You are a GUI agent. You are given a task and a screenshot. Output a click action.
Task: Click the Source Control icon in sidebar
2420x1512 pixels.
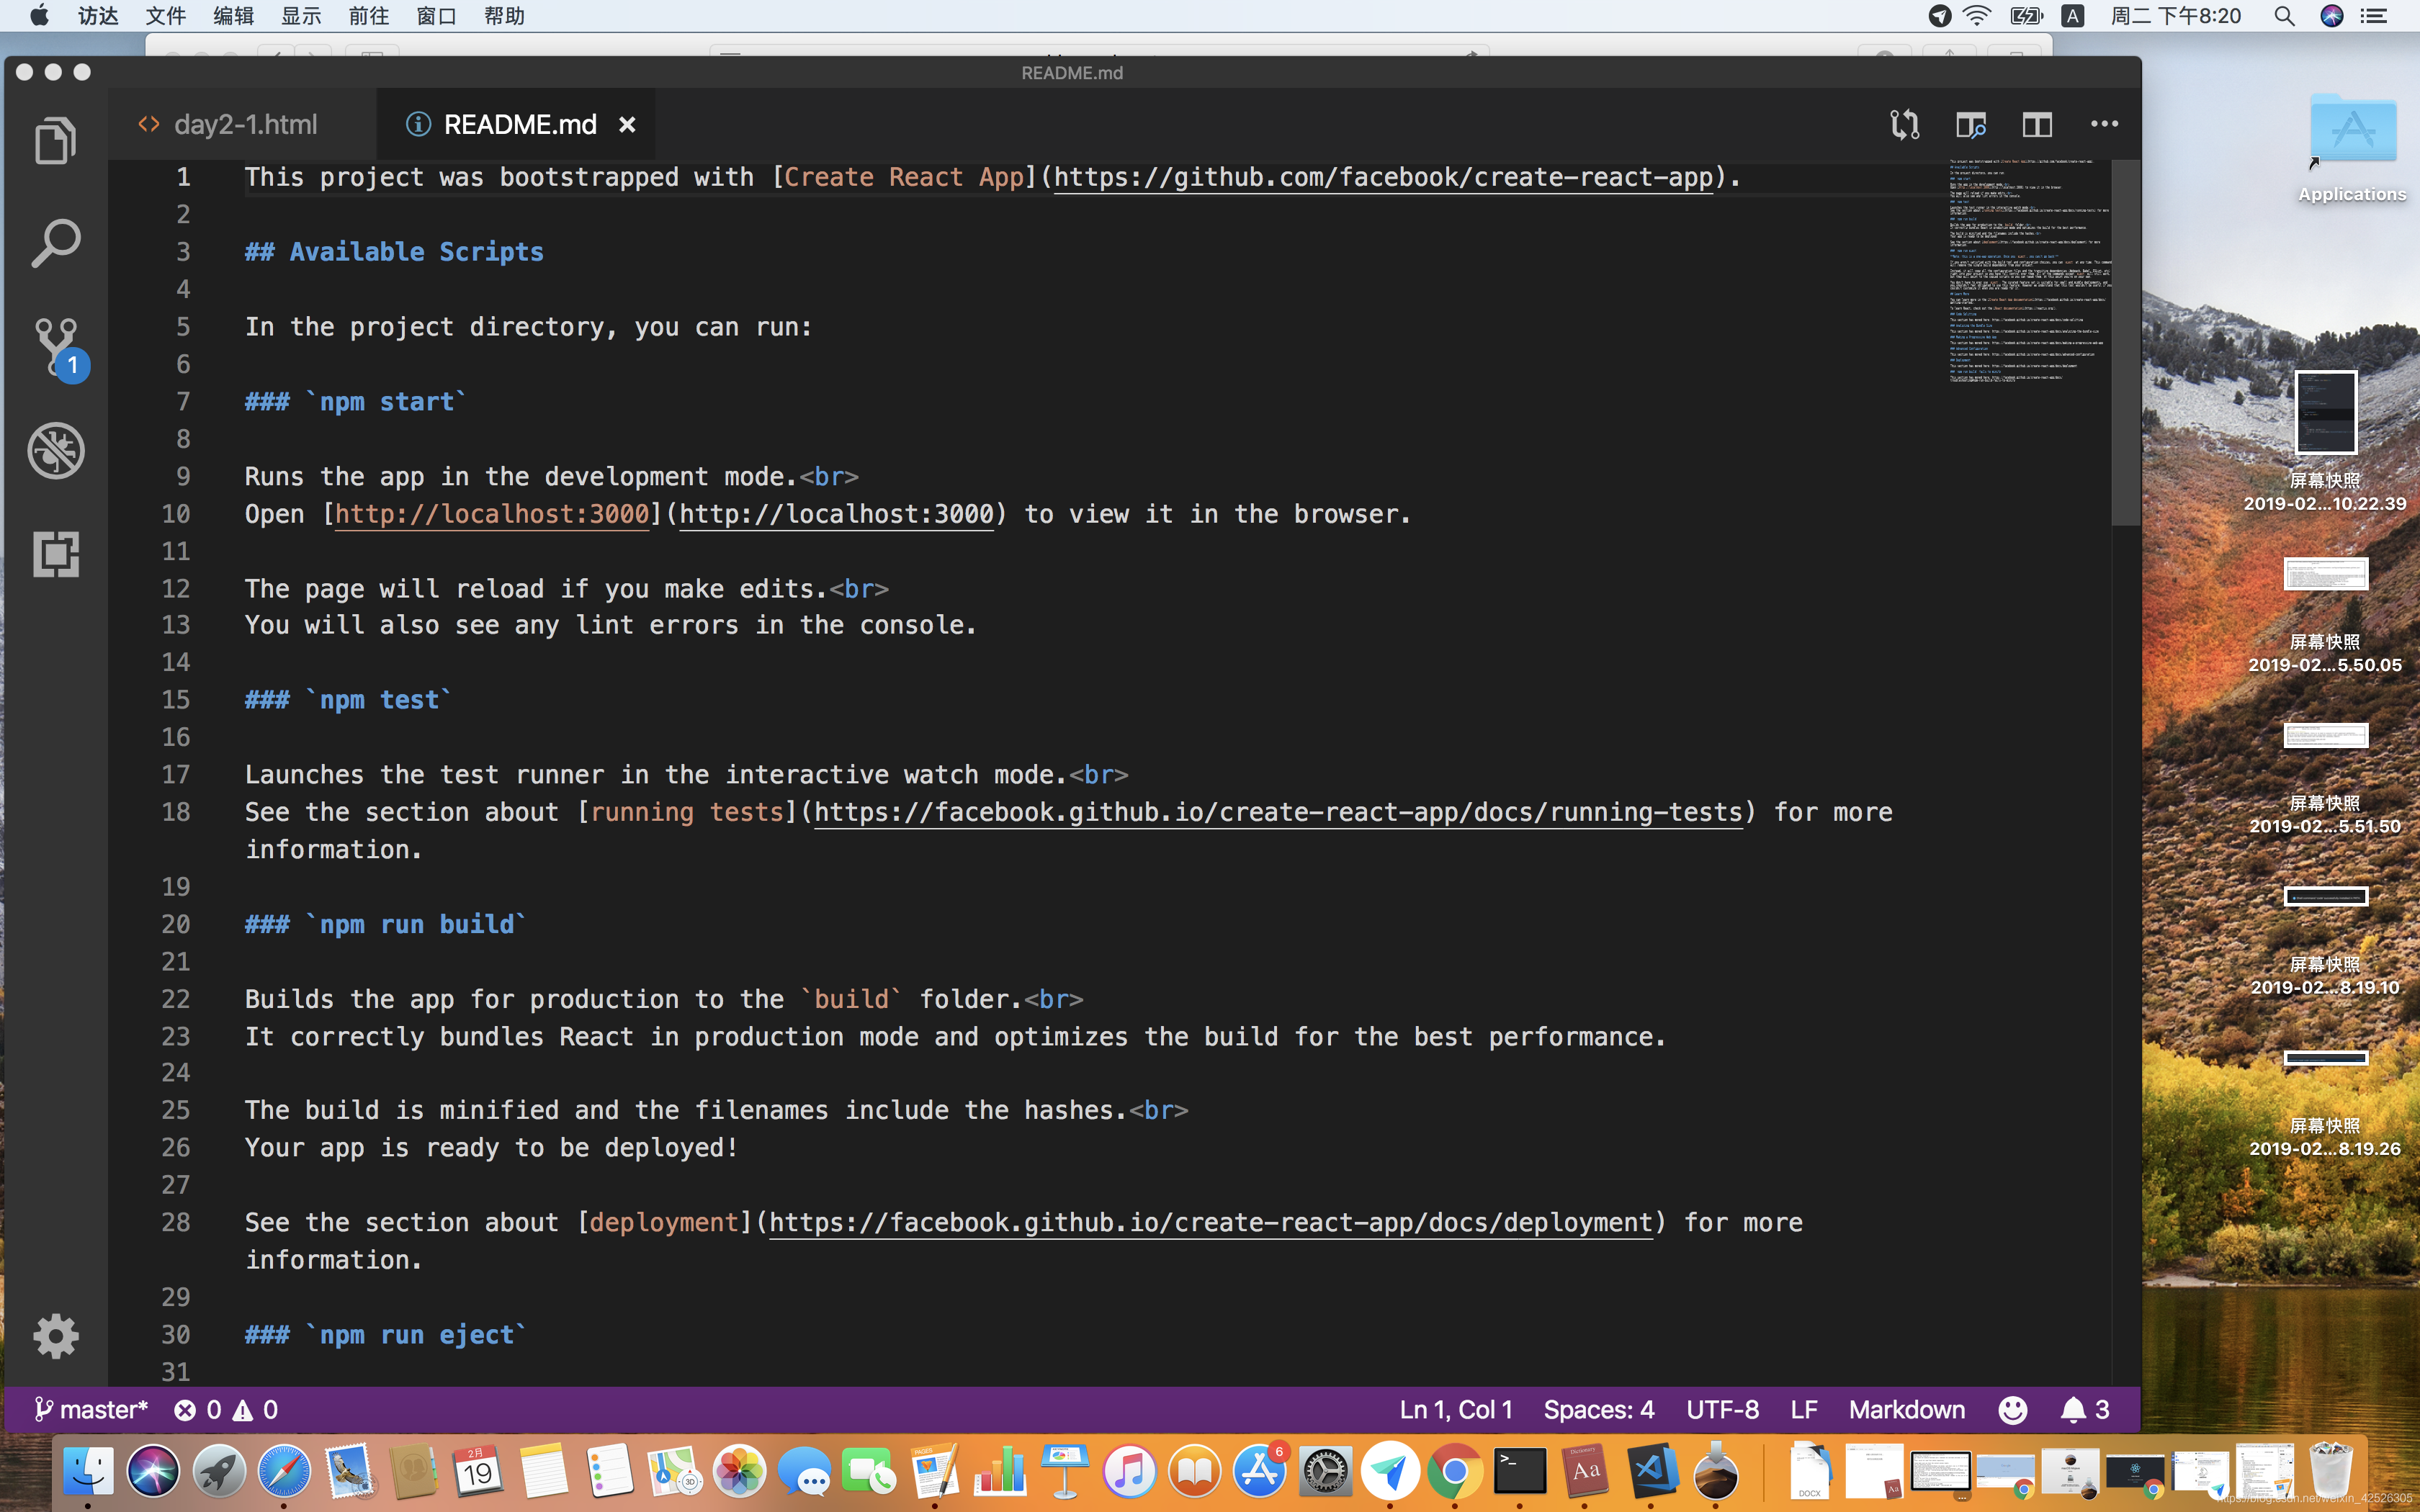tap(58, 346)
